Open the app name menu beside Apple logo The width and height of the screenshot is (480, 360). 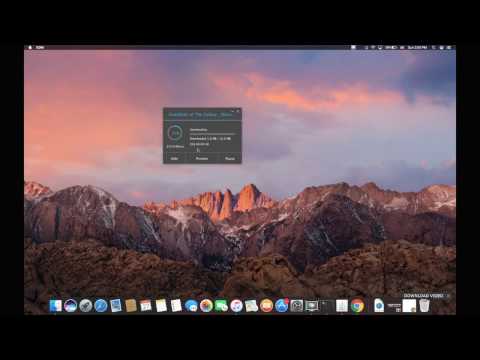pyautogui.click(x=40, y=47)
